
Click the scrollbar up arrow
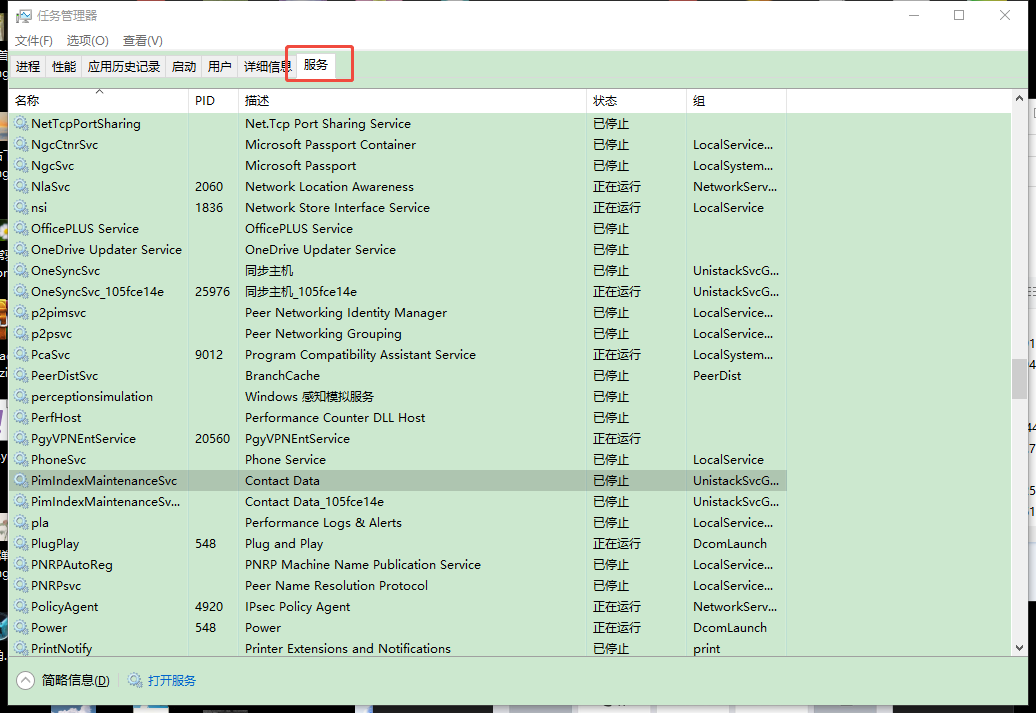coord(1019,98)
